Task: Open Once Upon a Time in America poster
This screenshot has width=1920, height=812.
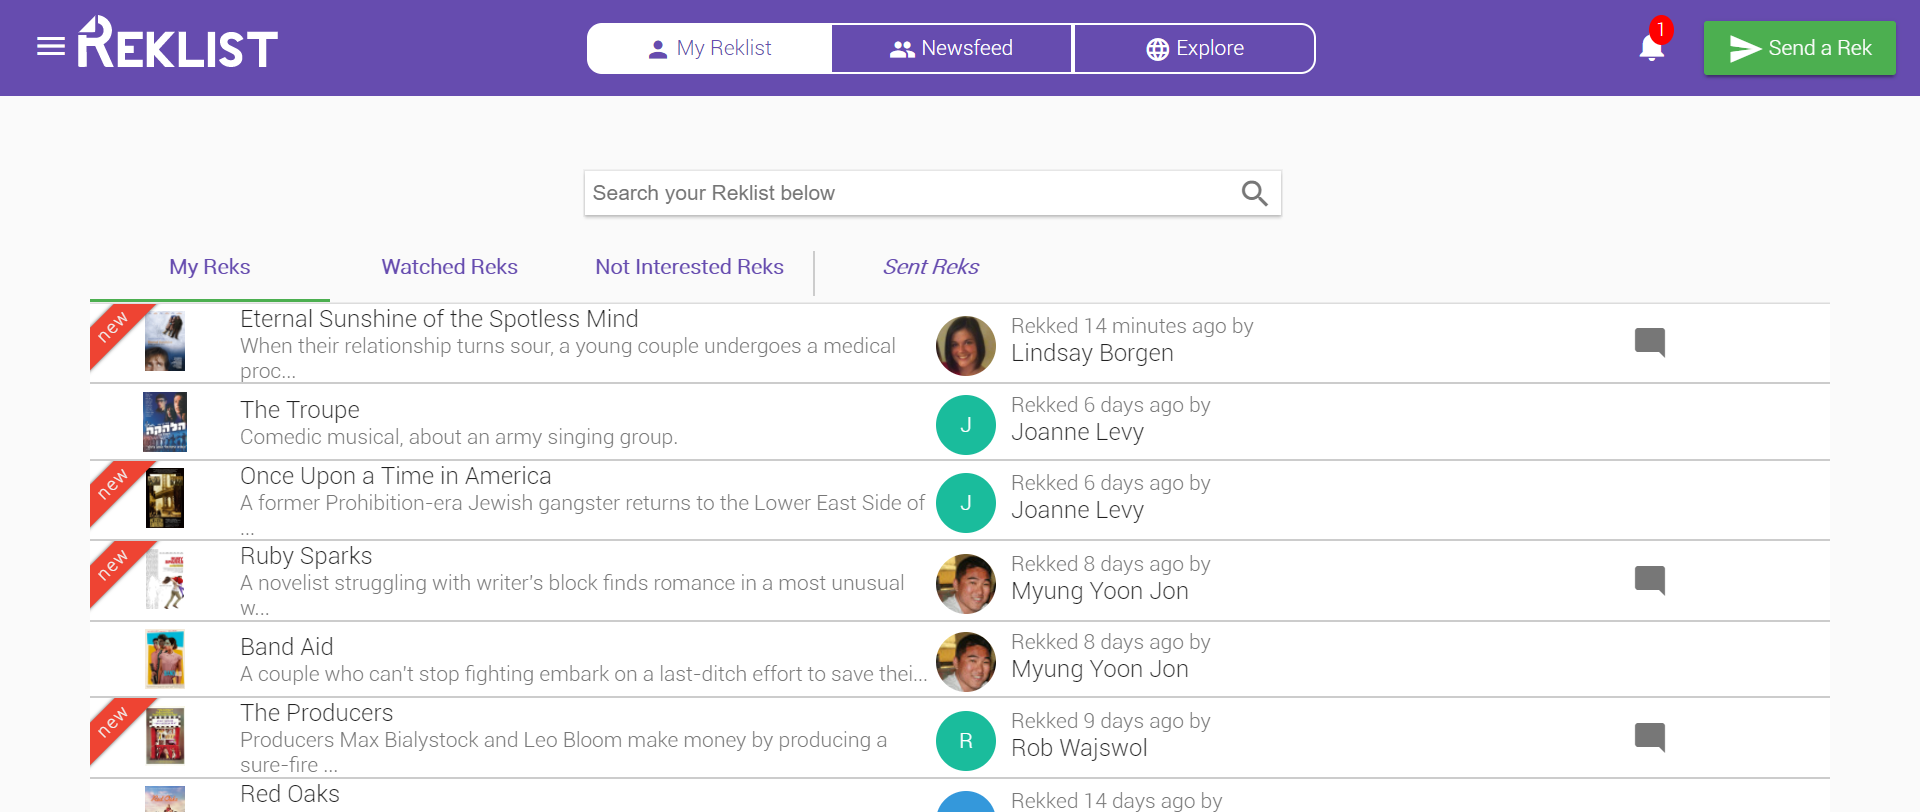Action: [x=165, y=498]
